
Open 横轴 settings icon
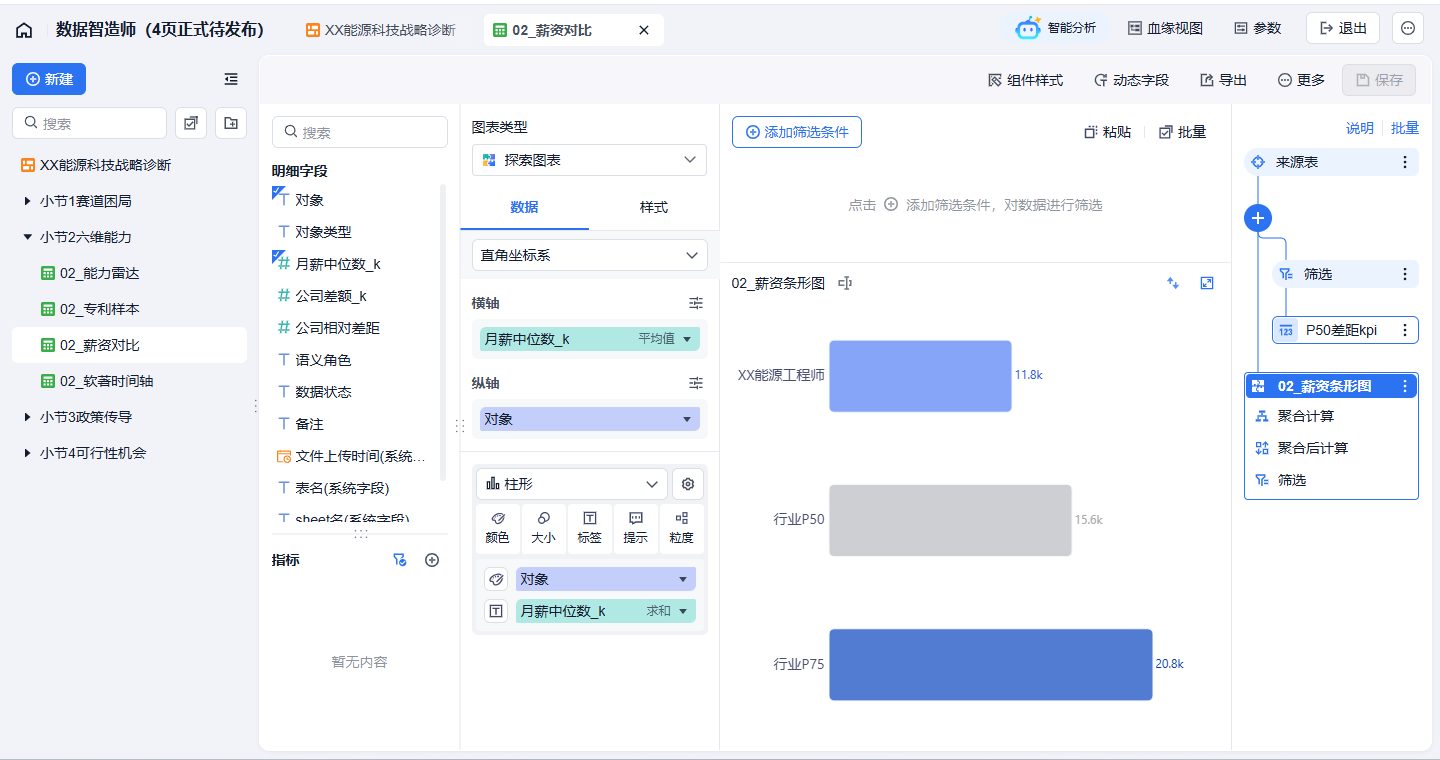696,302
